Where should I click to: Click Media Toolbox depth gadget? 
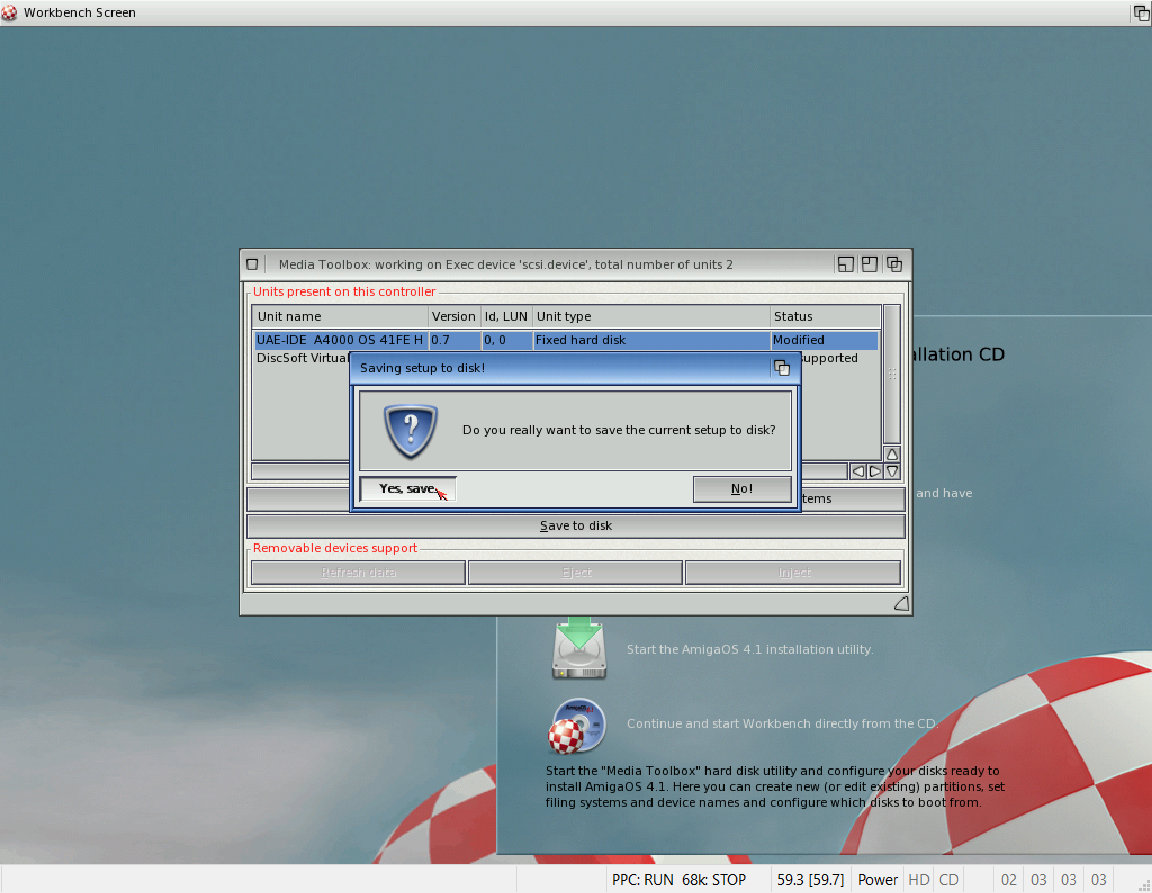pos(894,265)
